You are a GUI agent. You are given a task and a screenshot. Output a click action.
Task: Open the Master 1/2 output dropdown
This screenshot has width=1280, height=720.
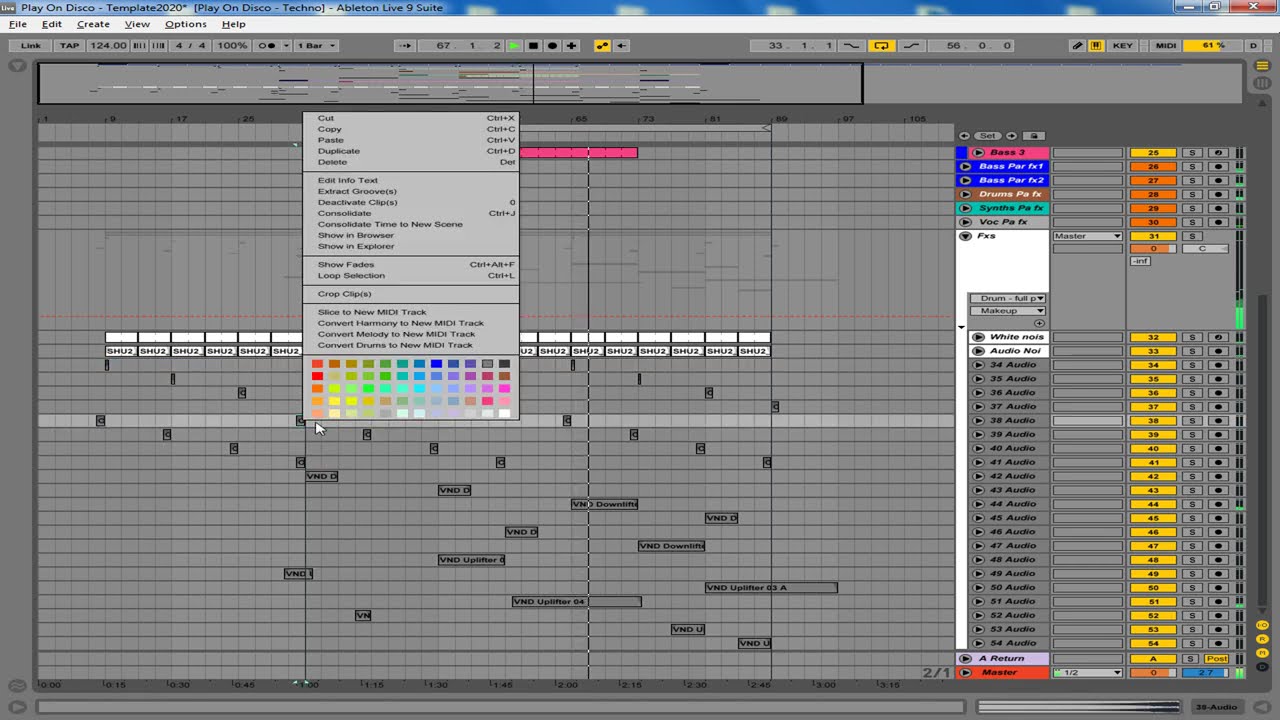(1087, 673)
